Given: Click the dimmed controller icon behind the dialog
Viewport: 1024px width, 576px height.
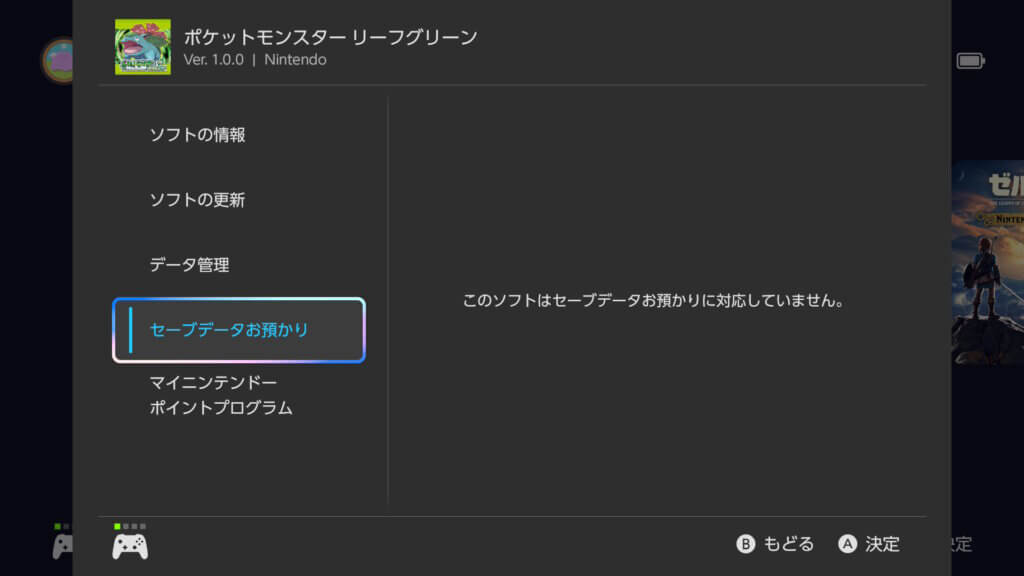Looking at the screenshot, I should click(x=62, y=546).
